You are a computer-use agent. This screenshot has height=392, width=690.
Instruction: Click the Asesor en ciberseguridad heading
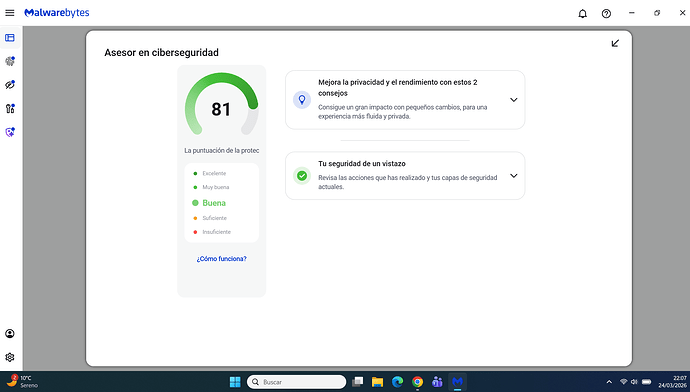[161, 52]
